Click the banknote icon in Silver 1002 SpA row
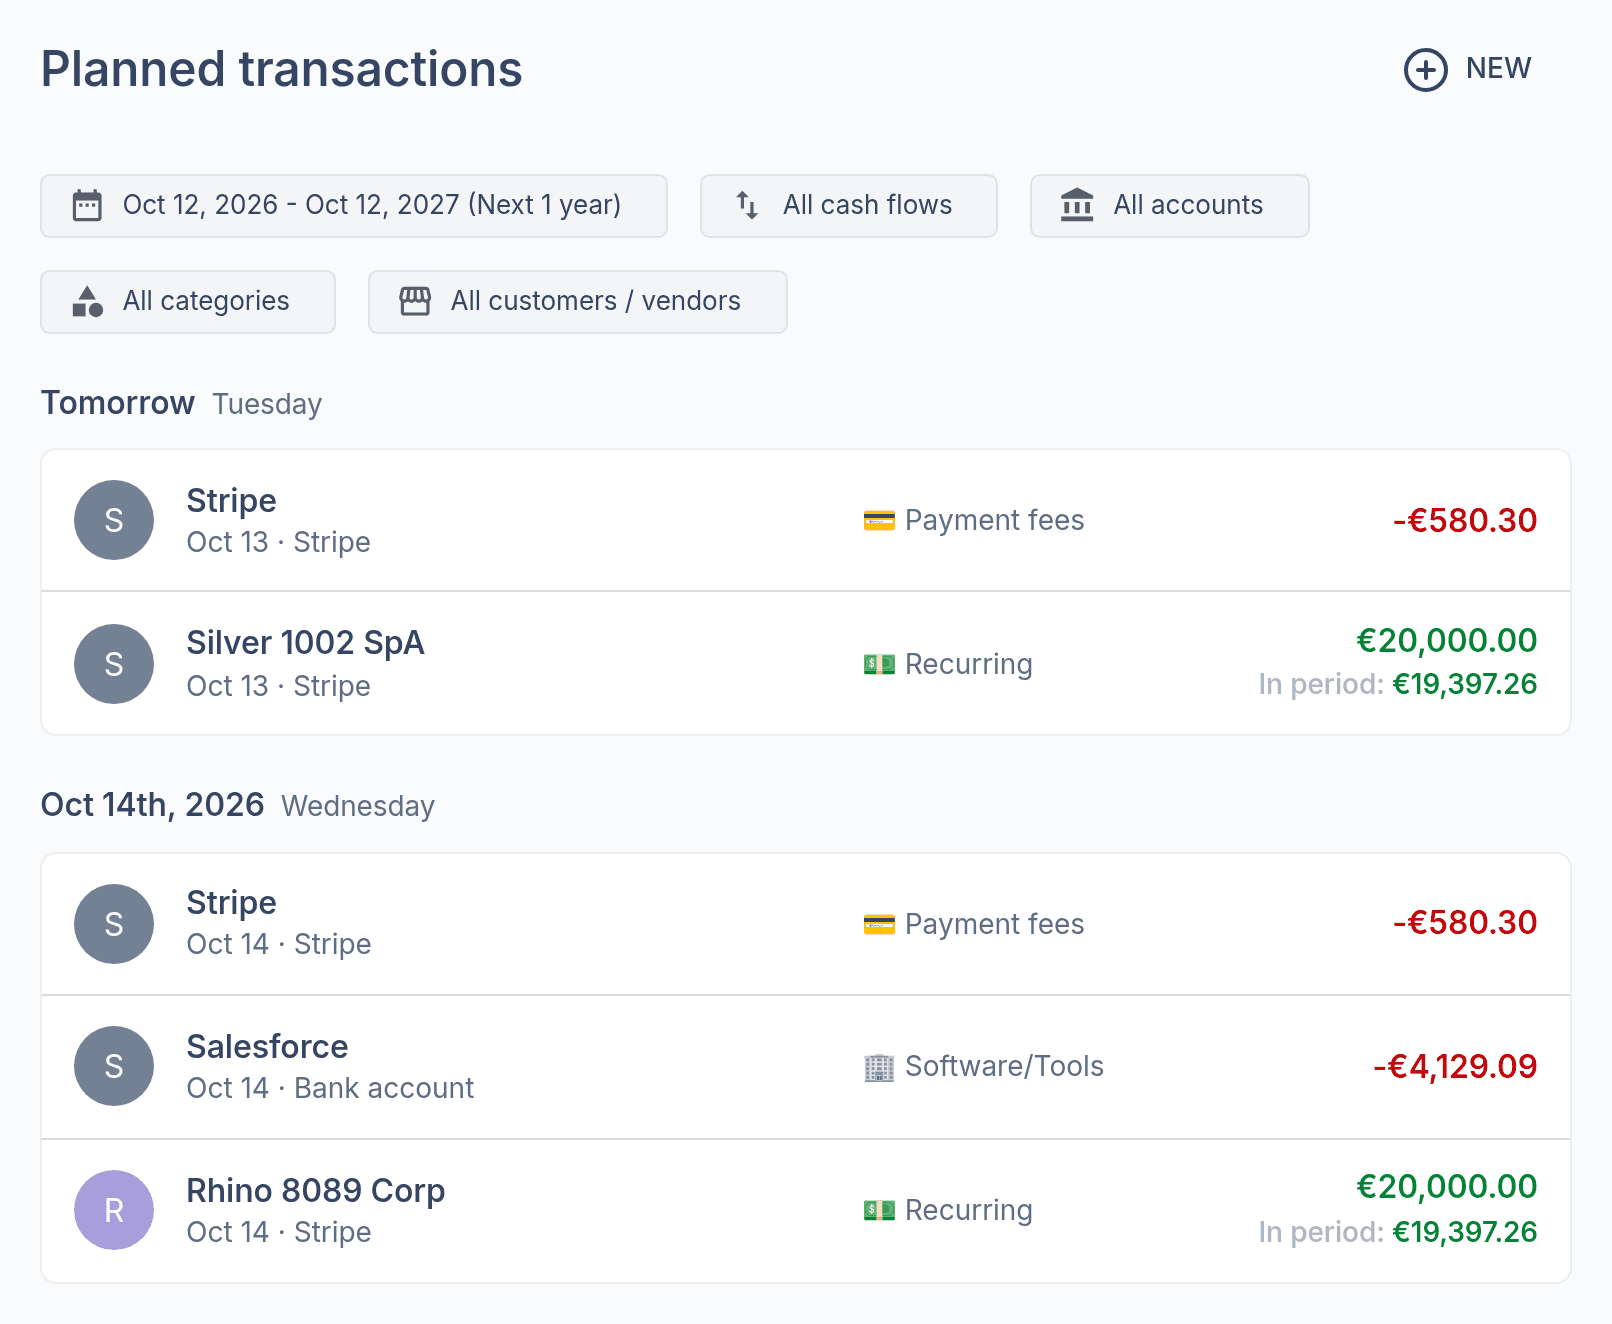 coord(879,664)
